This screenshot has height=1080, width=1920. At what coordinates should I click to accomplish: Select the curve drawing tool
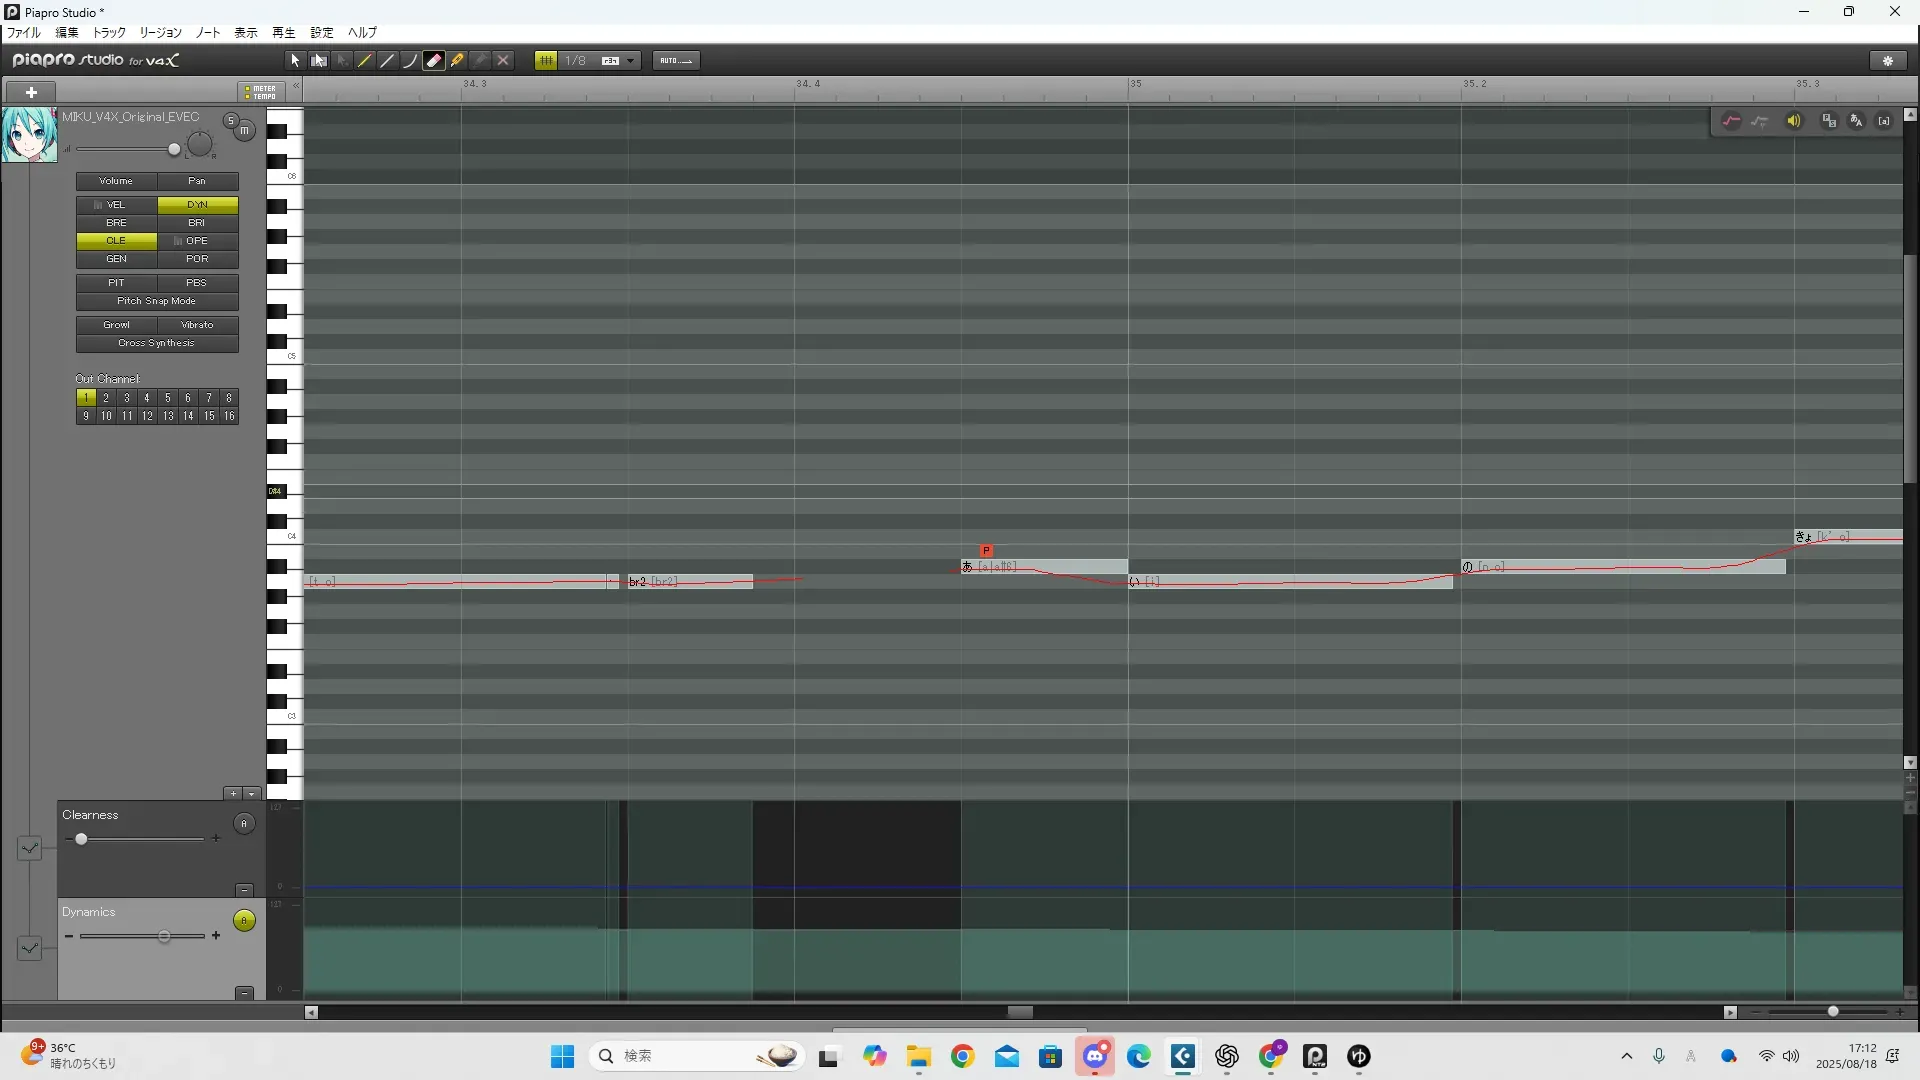point(410,61)
